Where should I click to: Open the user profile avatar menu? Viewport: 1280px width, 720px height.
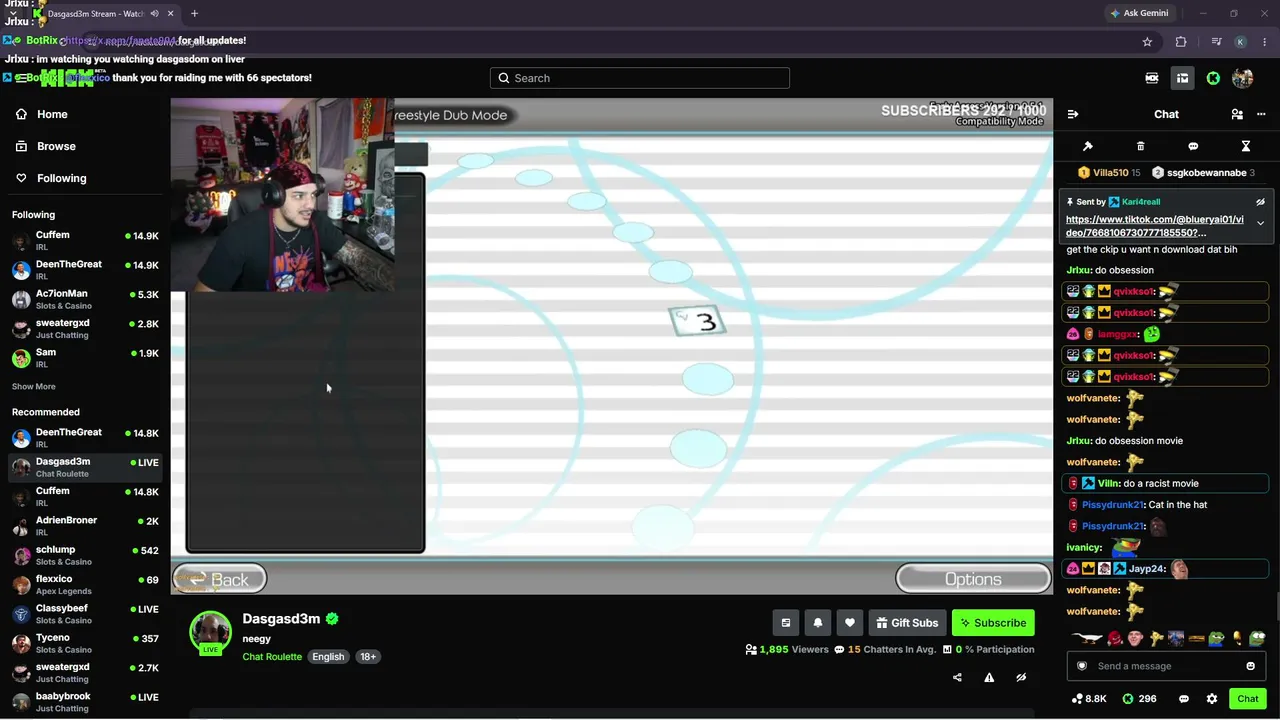pyautogui.click(x=1243, y=78)
